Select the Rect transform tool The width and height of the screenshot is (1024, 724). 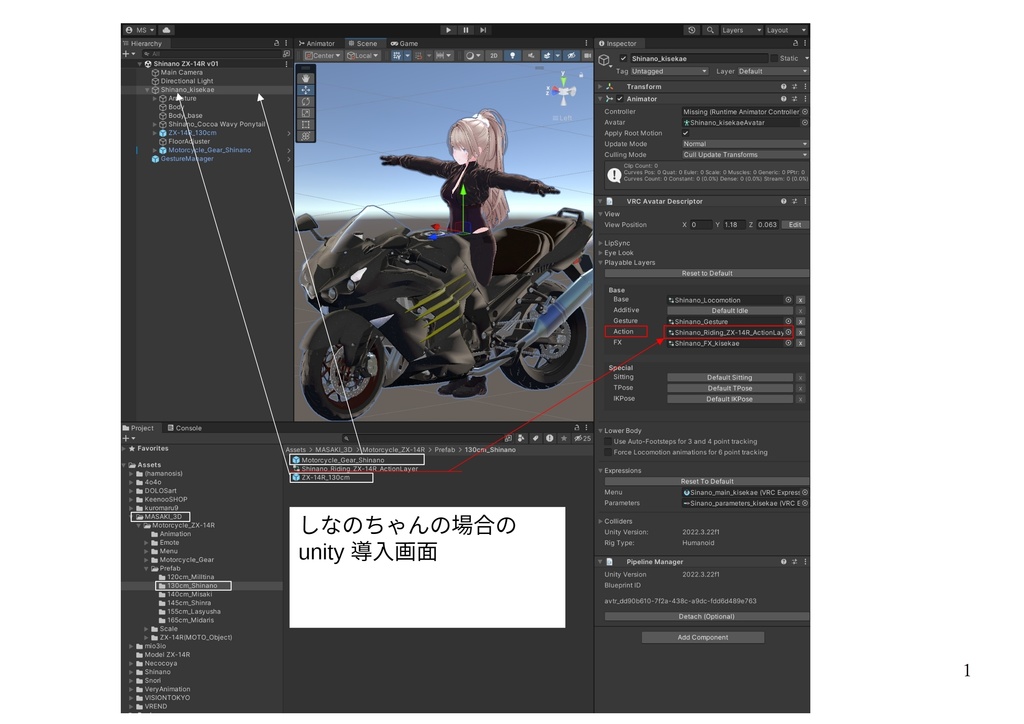click(x=306, y=125)
